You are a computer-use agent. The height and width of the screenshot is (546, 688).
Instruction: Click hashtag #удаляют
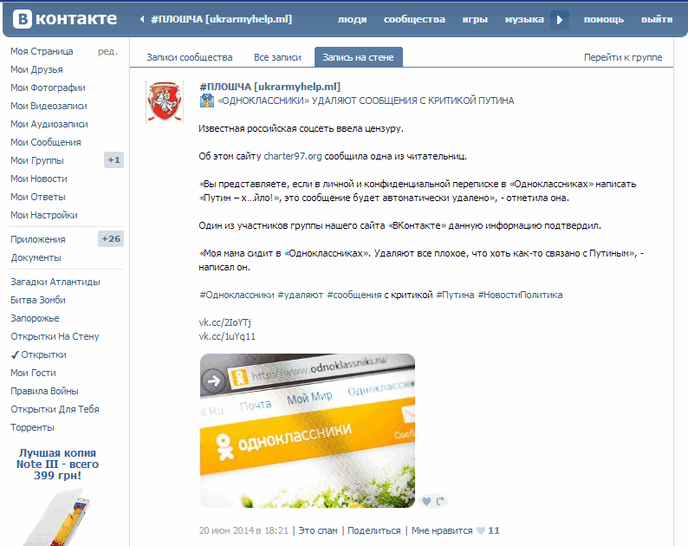(301, 295)
